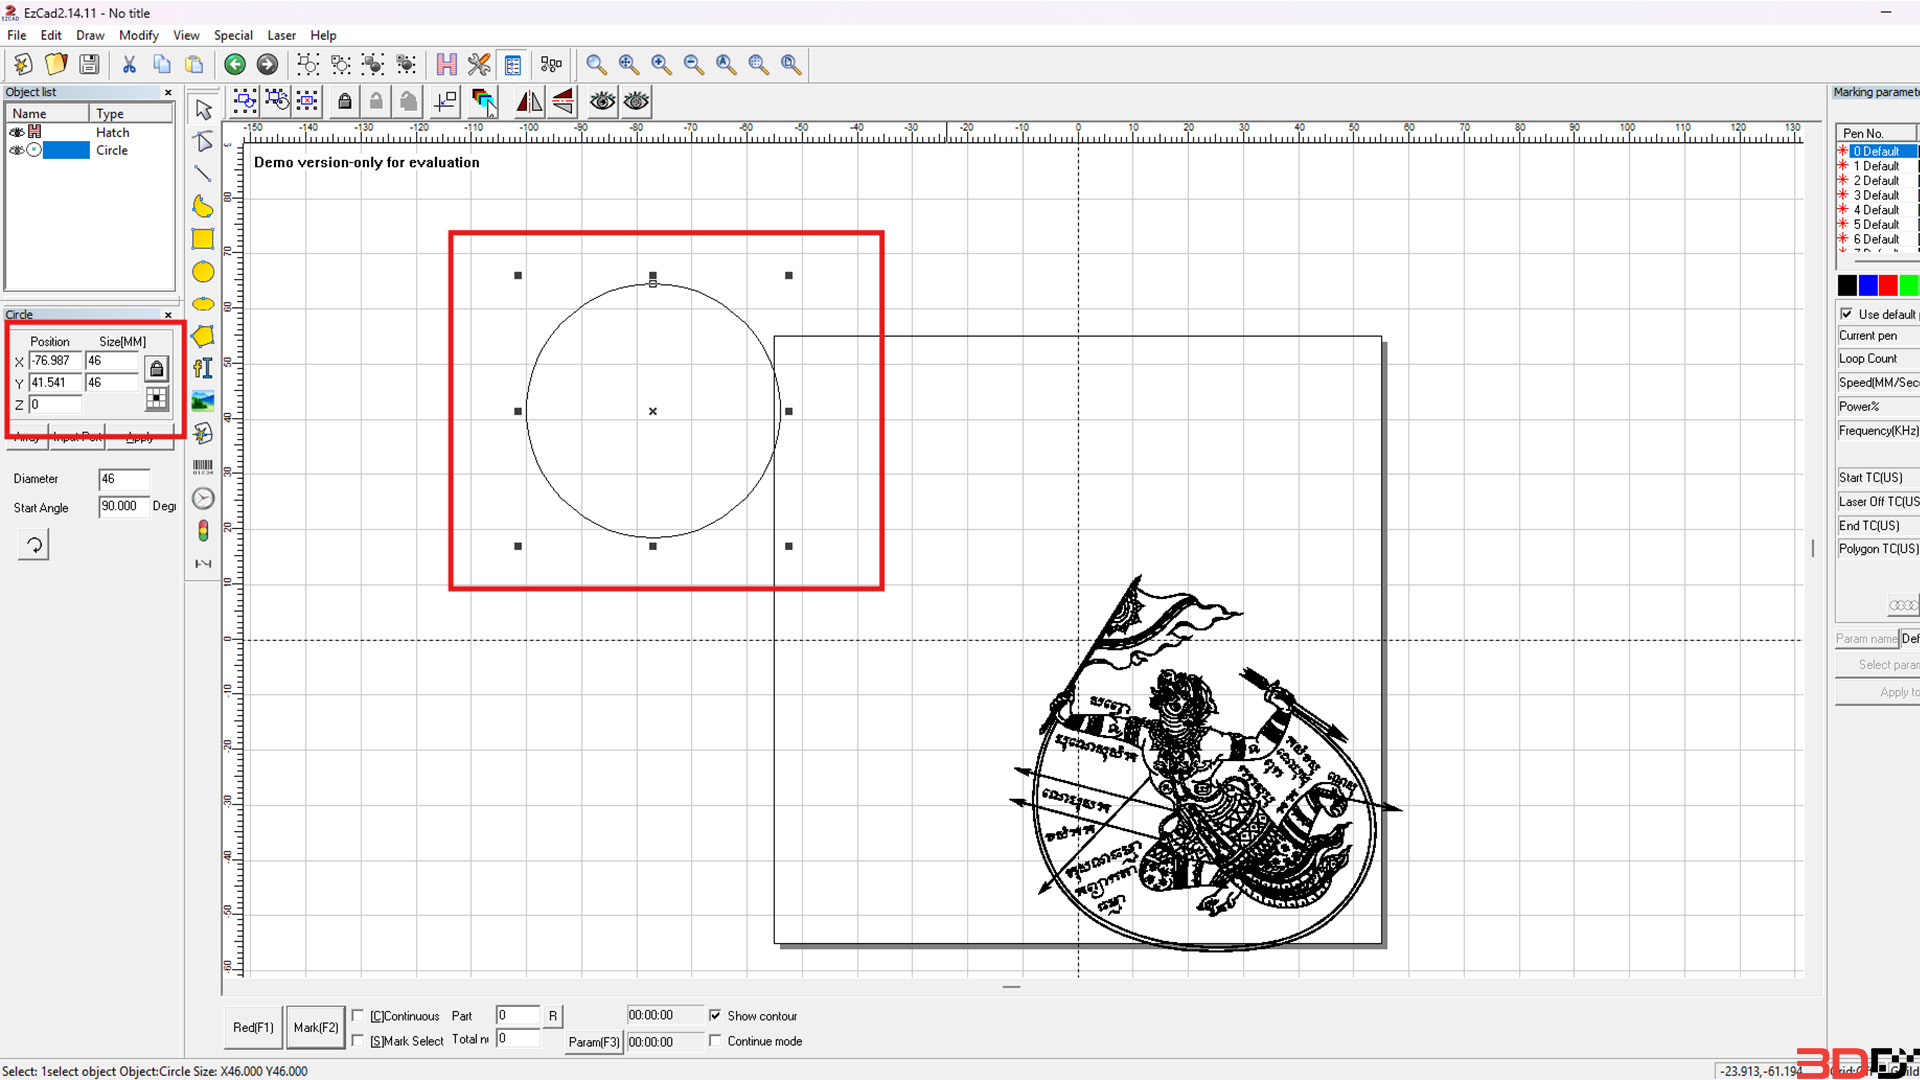Click the Diameter input field
1920x1080 pixels.
tap(123, 479)
